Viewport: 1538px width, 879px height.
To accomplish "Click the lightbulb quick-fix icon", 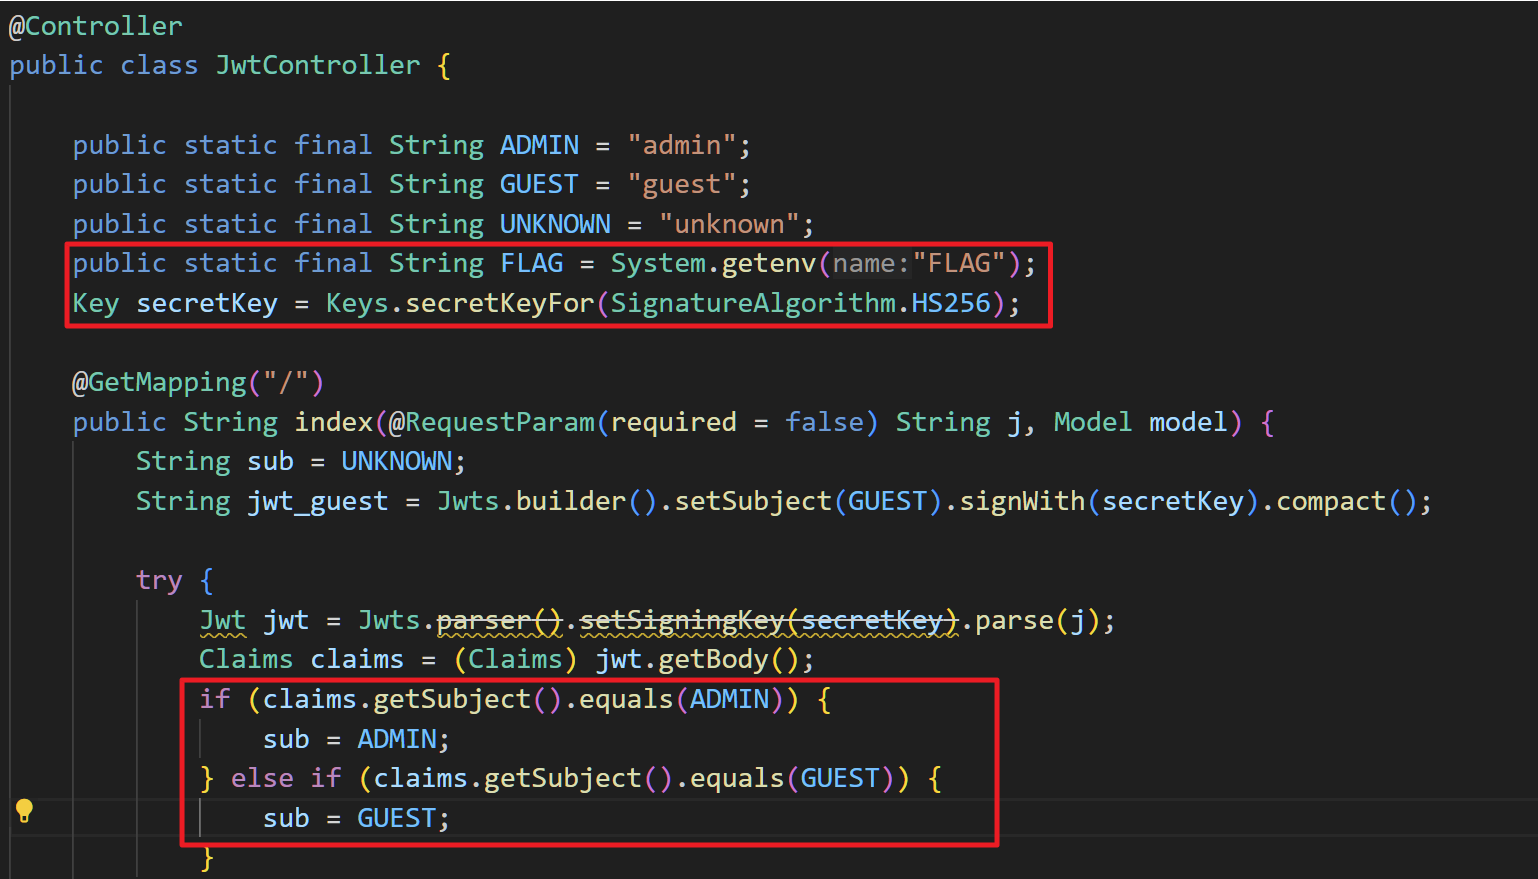I will (x=24, y=810).
